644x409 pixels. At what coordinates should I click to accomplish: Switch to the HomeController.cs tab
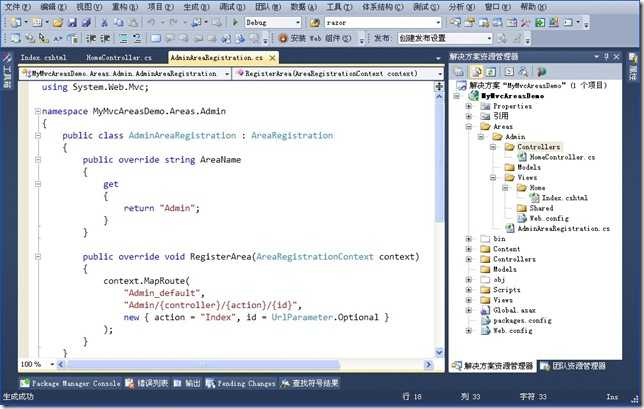pyautogui.click(x=119, y=57)
